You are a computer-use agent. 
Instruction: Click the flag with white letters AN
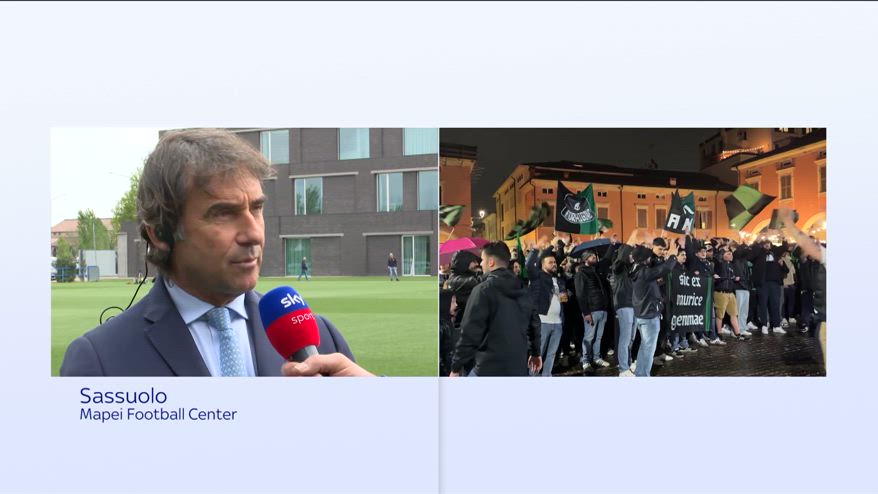[x=680, y=213]
